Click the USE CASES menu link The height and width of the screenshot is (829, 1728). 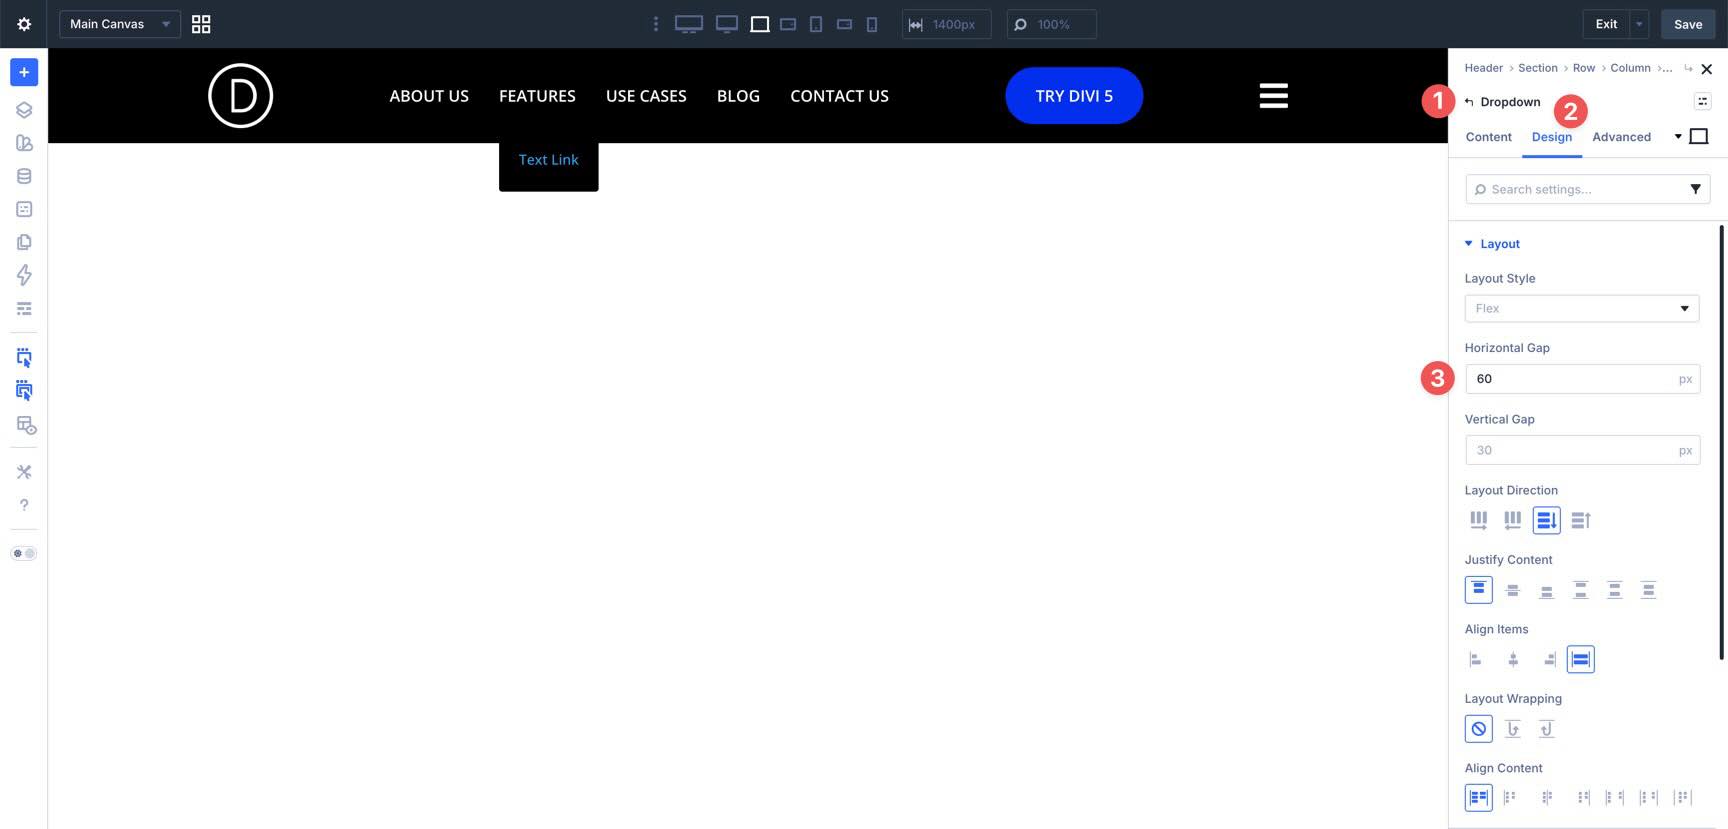coord(646,96)
